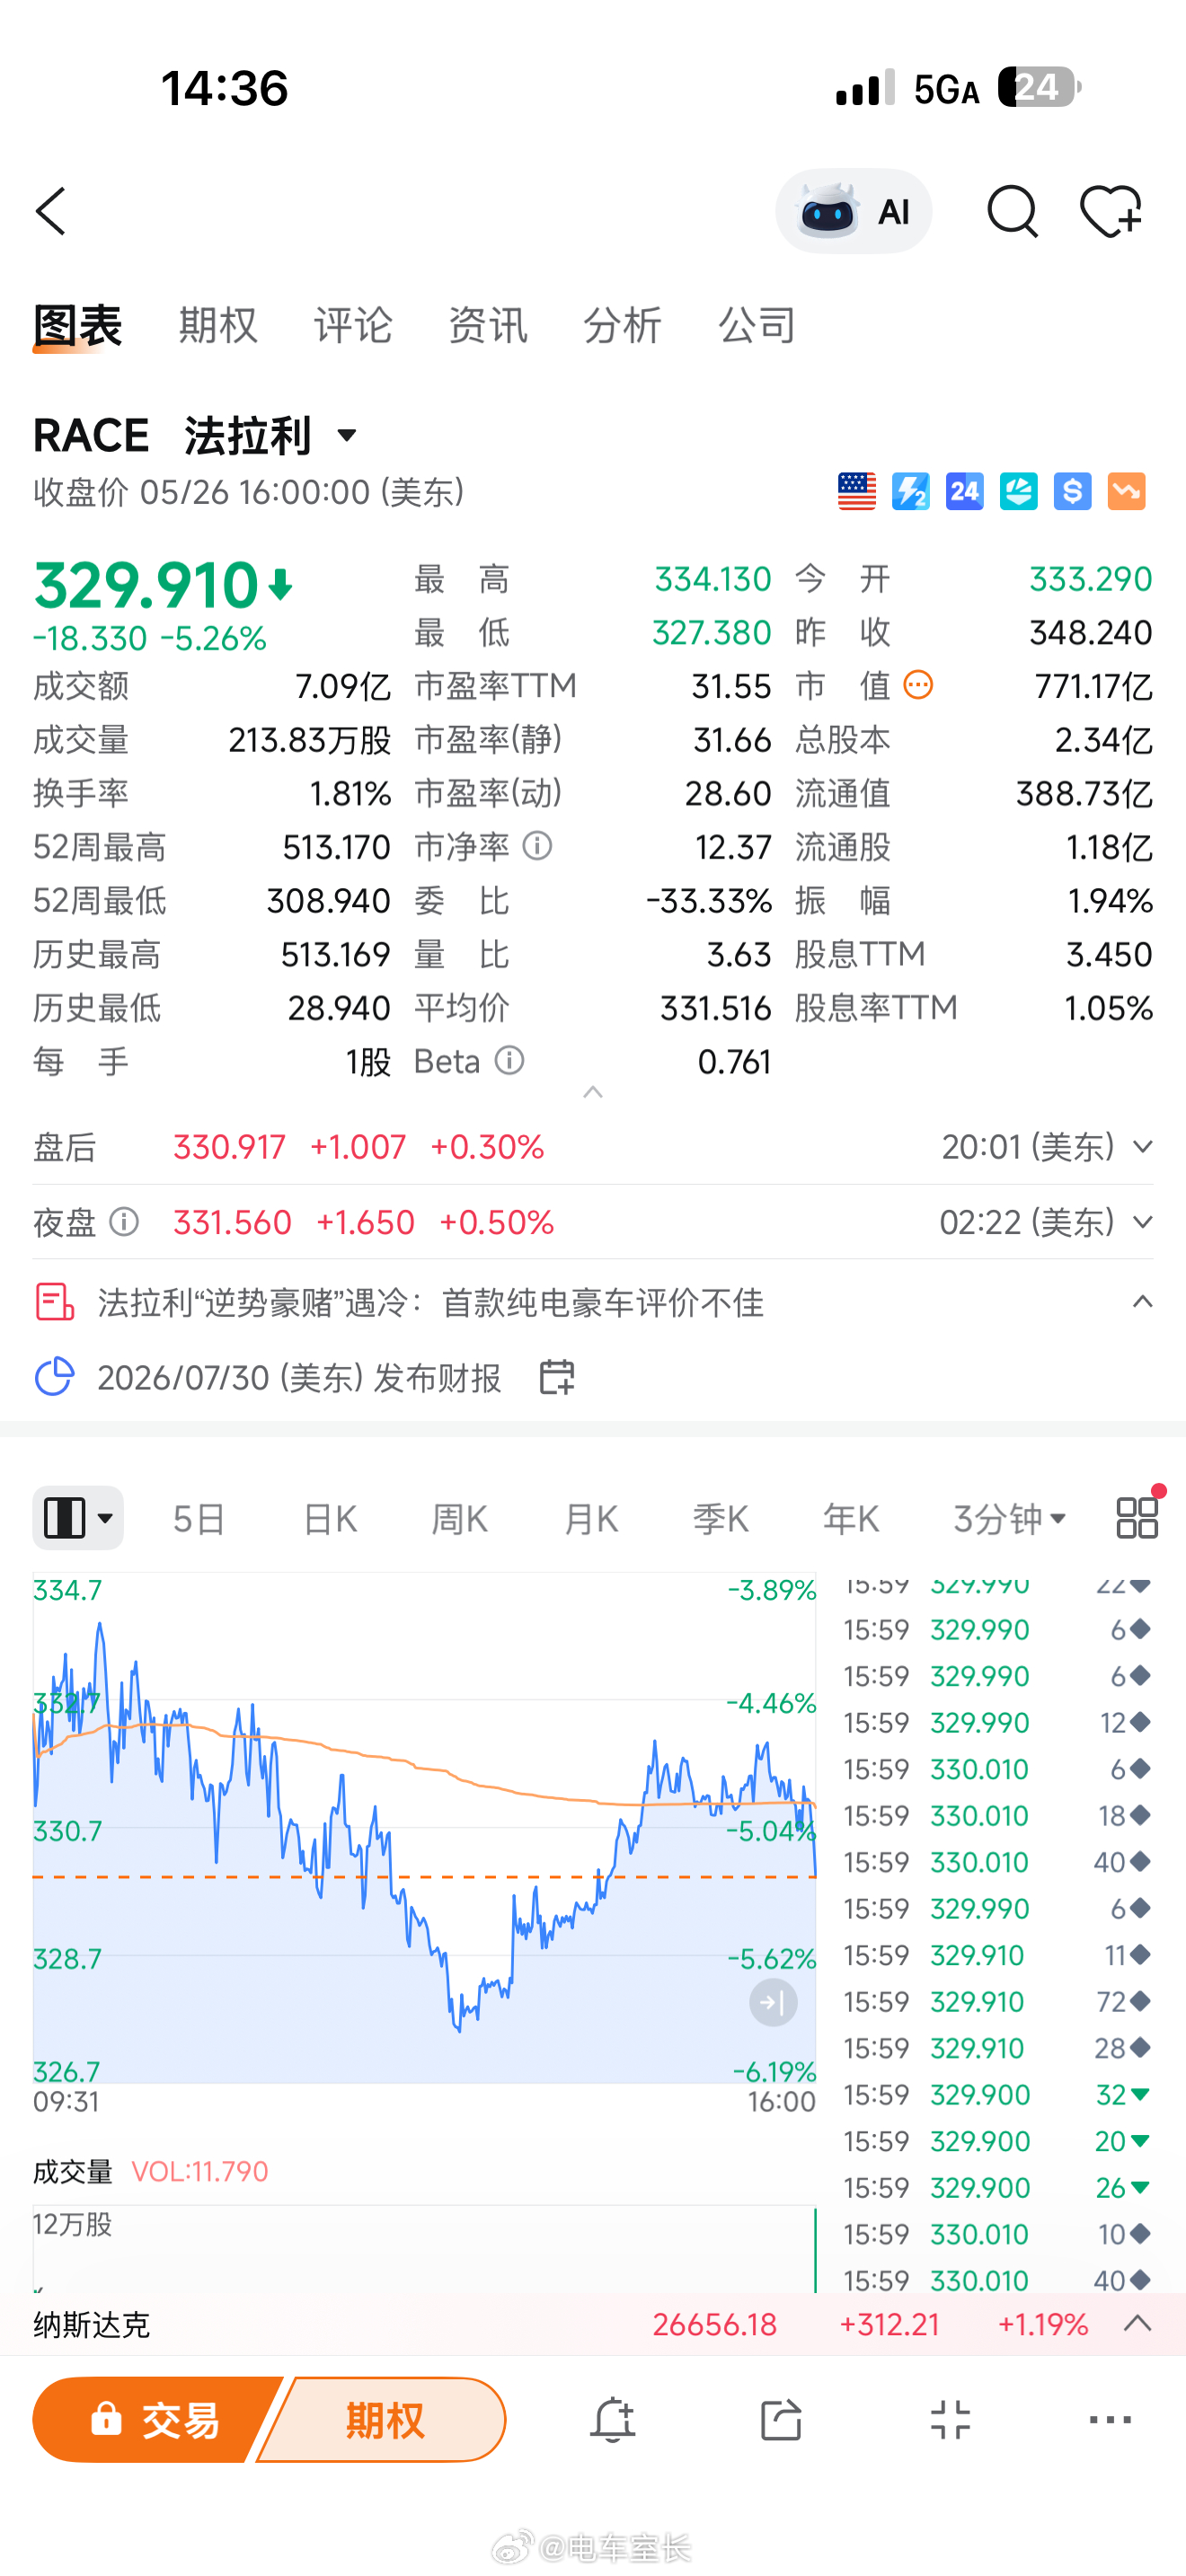Image resolution: width=1186 pixels, height=2576 pixels.
Task: Switch to the 图表 tab
Action: coord(78,326)
